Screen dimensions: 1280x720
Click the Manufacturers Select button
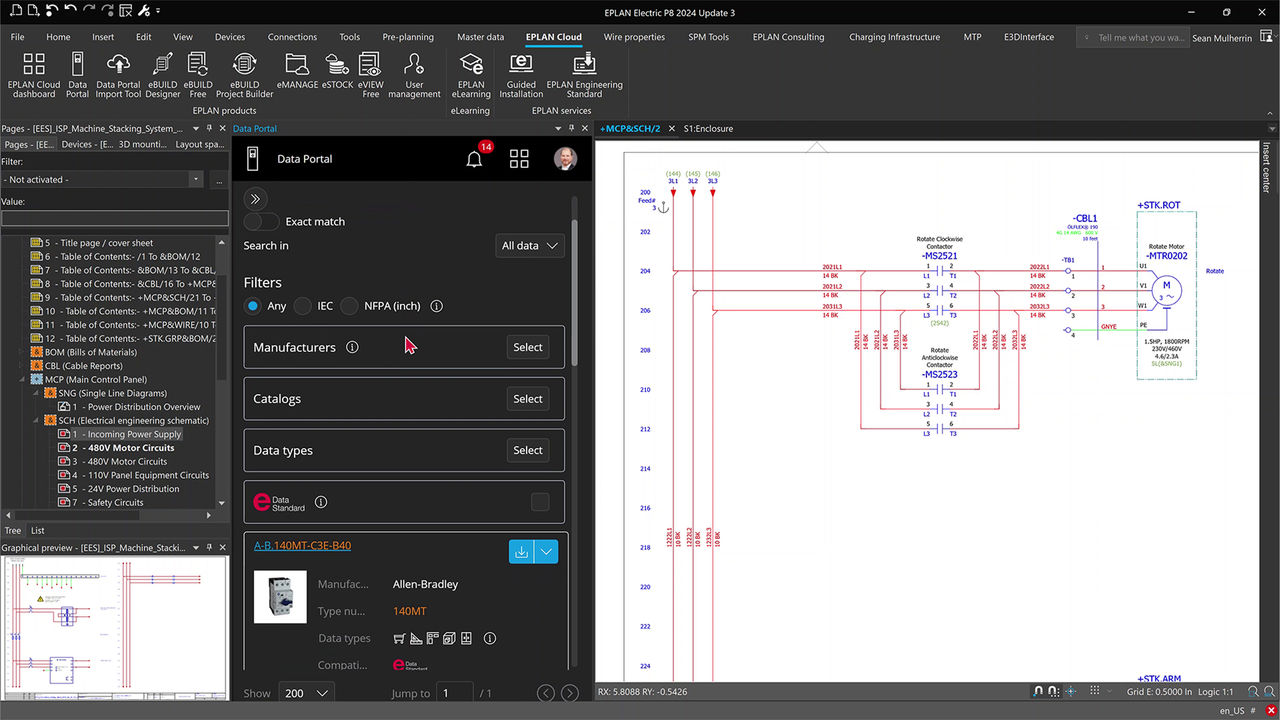527,347
